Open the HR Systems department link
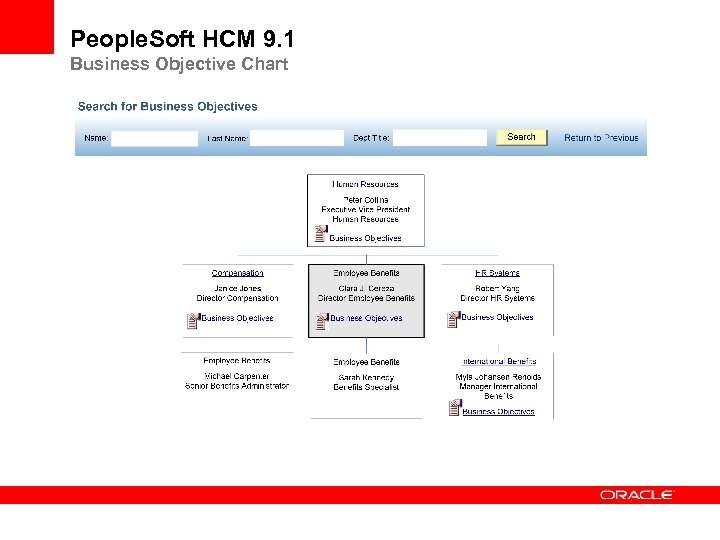This screenshot has height=540, width=720. [x=497, y=273]
